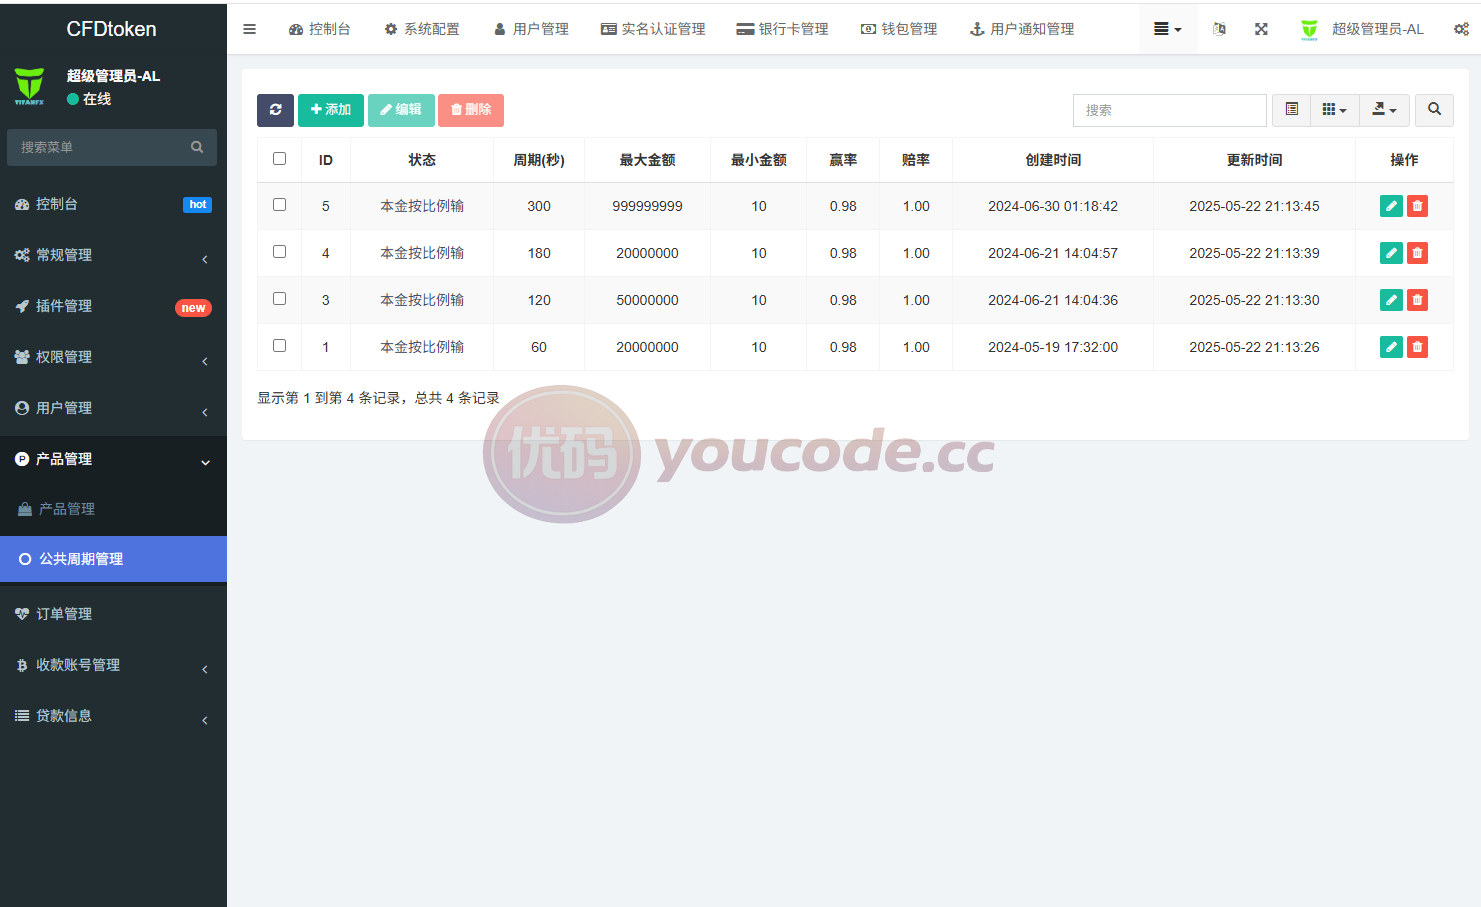Viewport: 1481px width, 907px height.
Task: Expand the 收款账号管理 sidebar menu
Action: [113, 665]
